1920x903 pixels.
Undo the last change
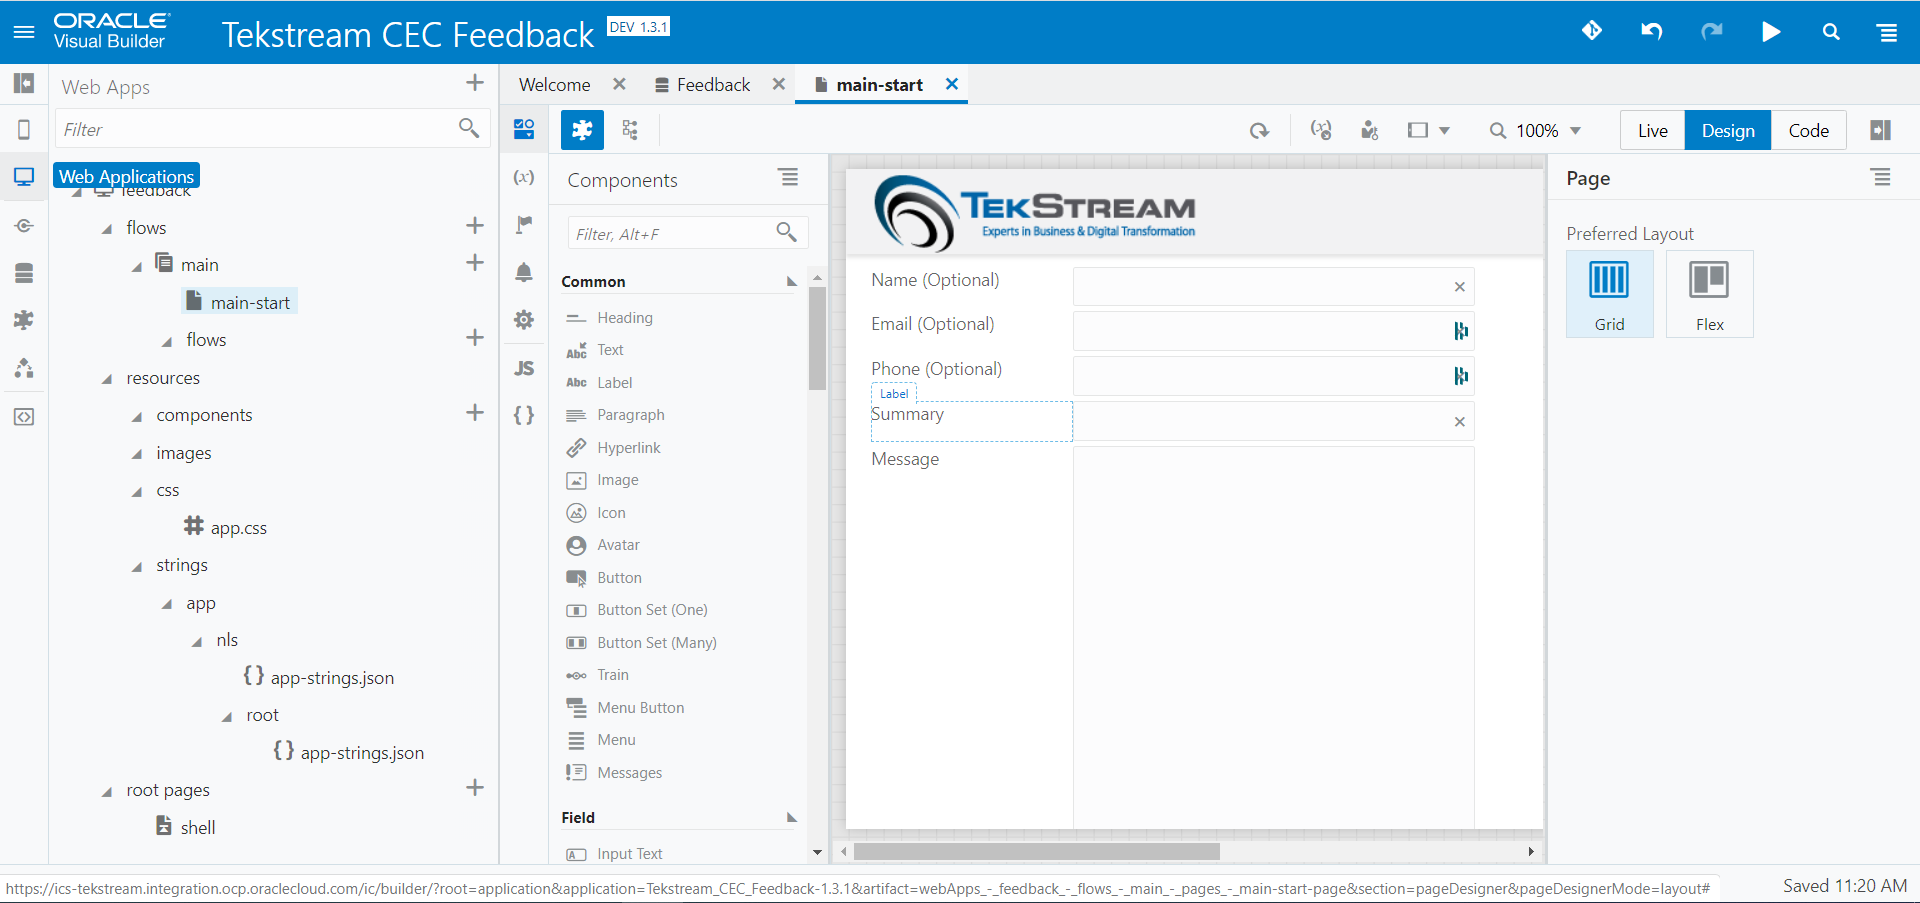tap(1651, 31)
